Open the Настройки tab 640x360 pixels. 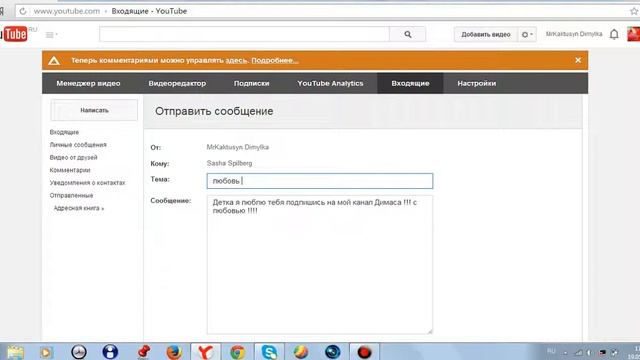[477, 83]
